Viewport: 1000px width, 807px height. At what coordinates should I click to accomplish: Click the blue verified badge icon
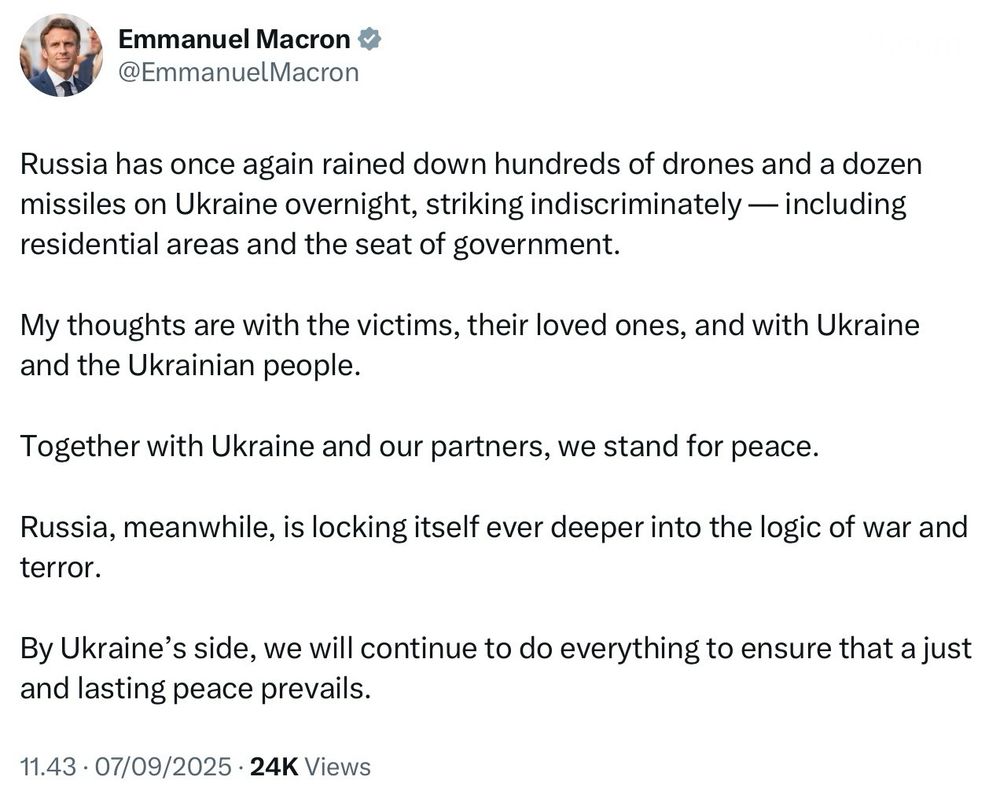[370, 40]
